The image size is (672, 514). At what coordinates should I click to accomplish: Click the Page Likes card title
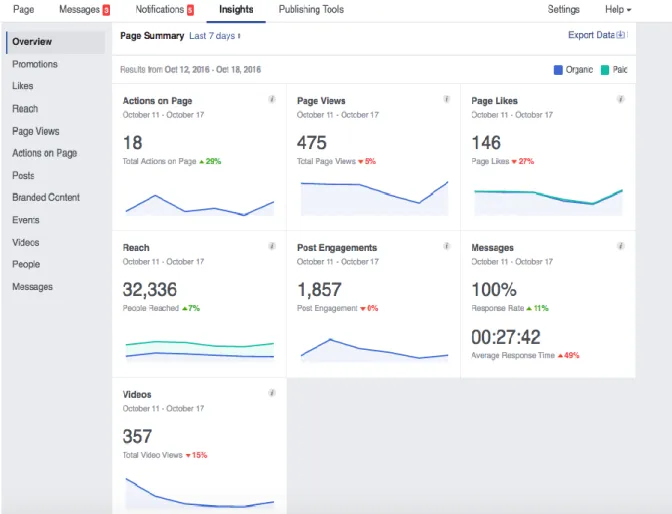point(494,101)
